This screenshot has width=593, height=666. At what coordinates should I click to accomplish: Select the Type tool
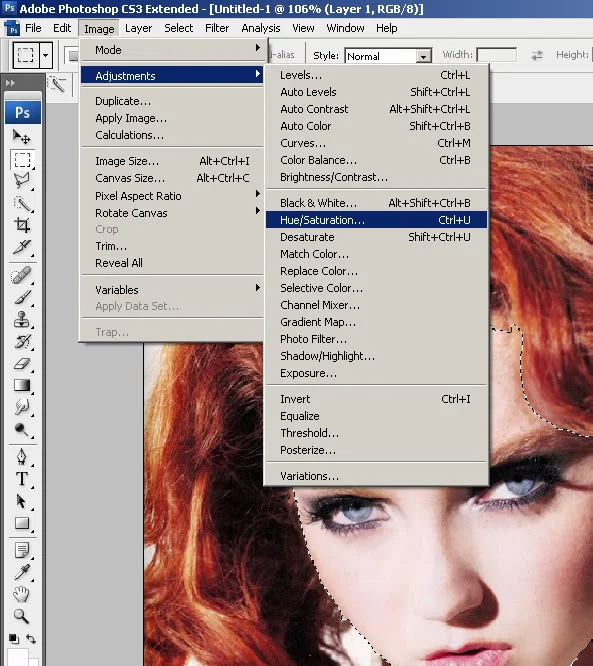pyautogui.click(x=22, y=479)
